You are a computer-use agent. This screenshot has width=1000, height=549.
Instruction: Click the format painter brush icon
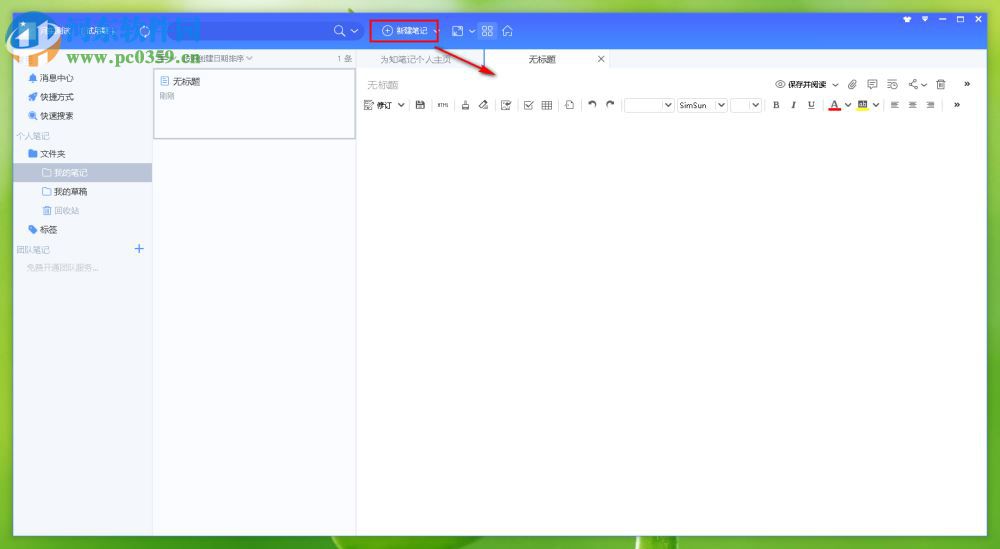click(x=466, y=105)
